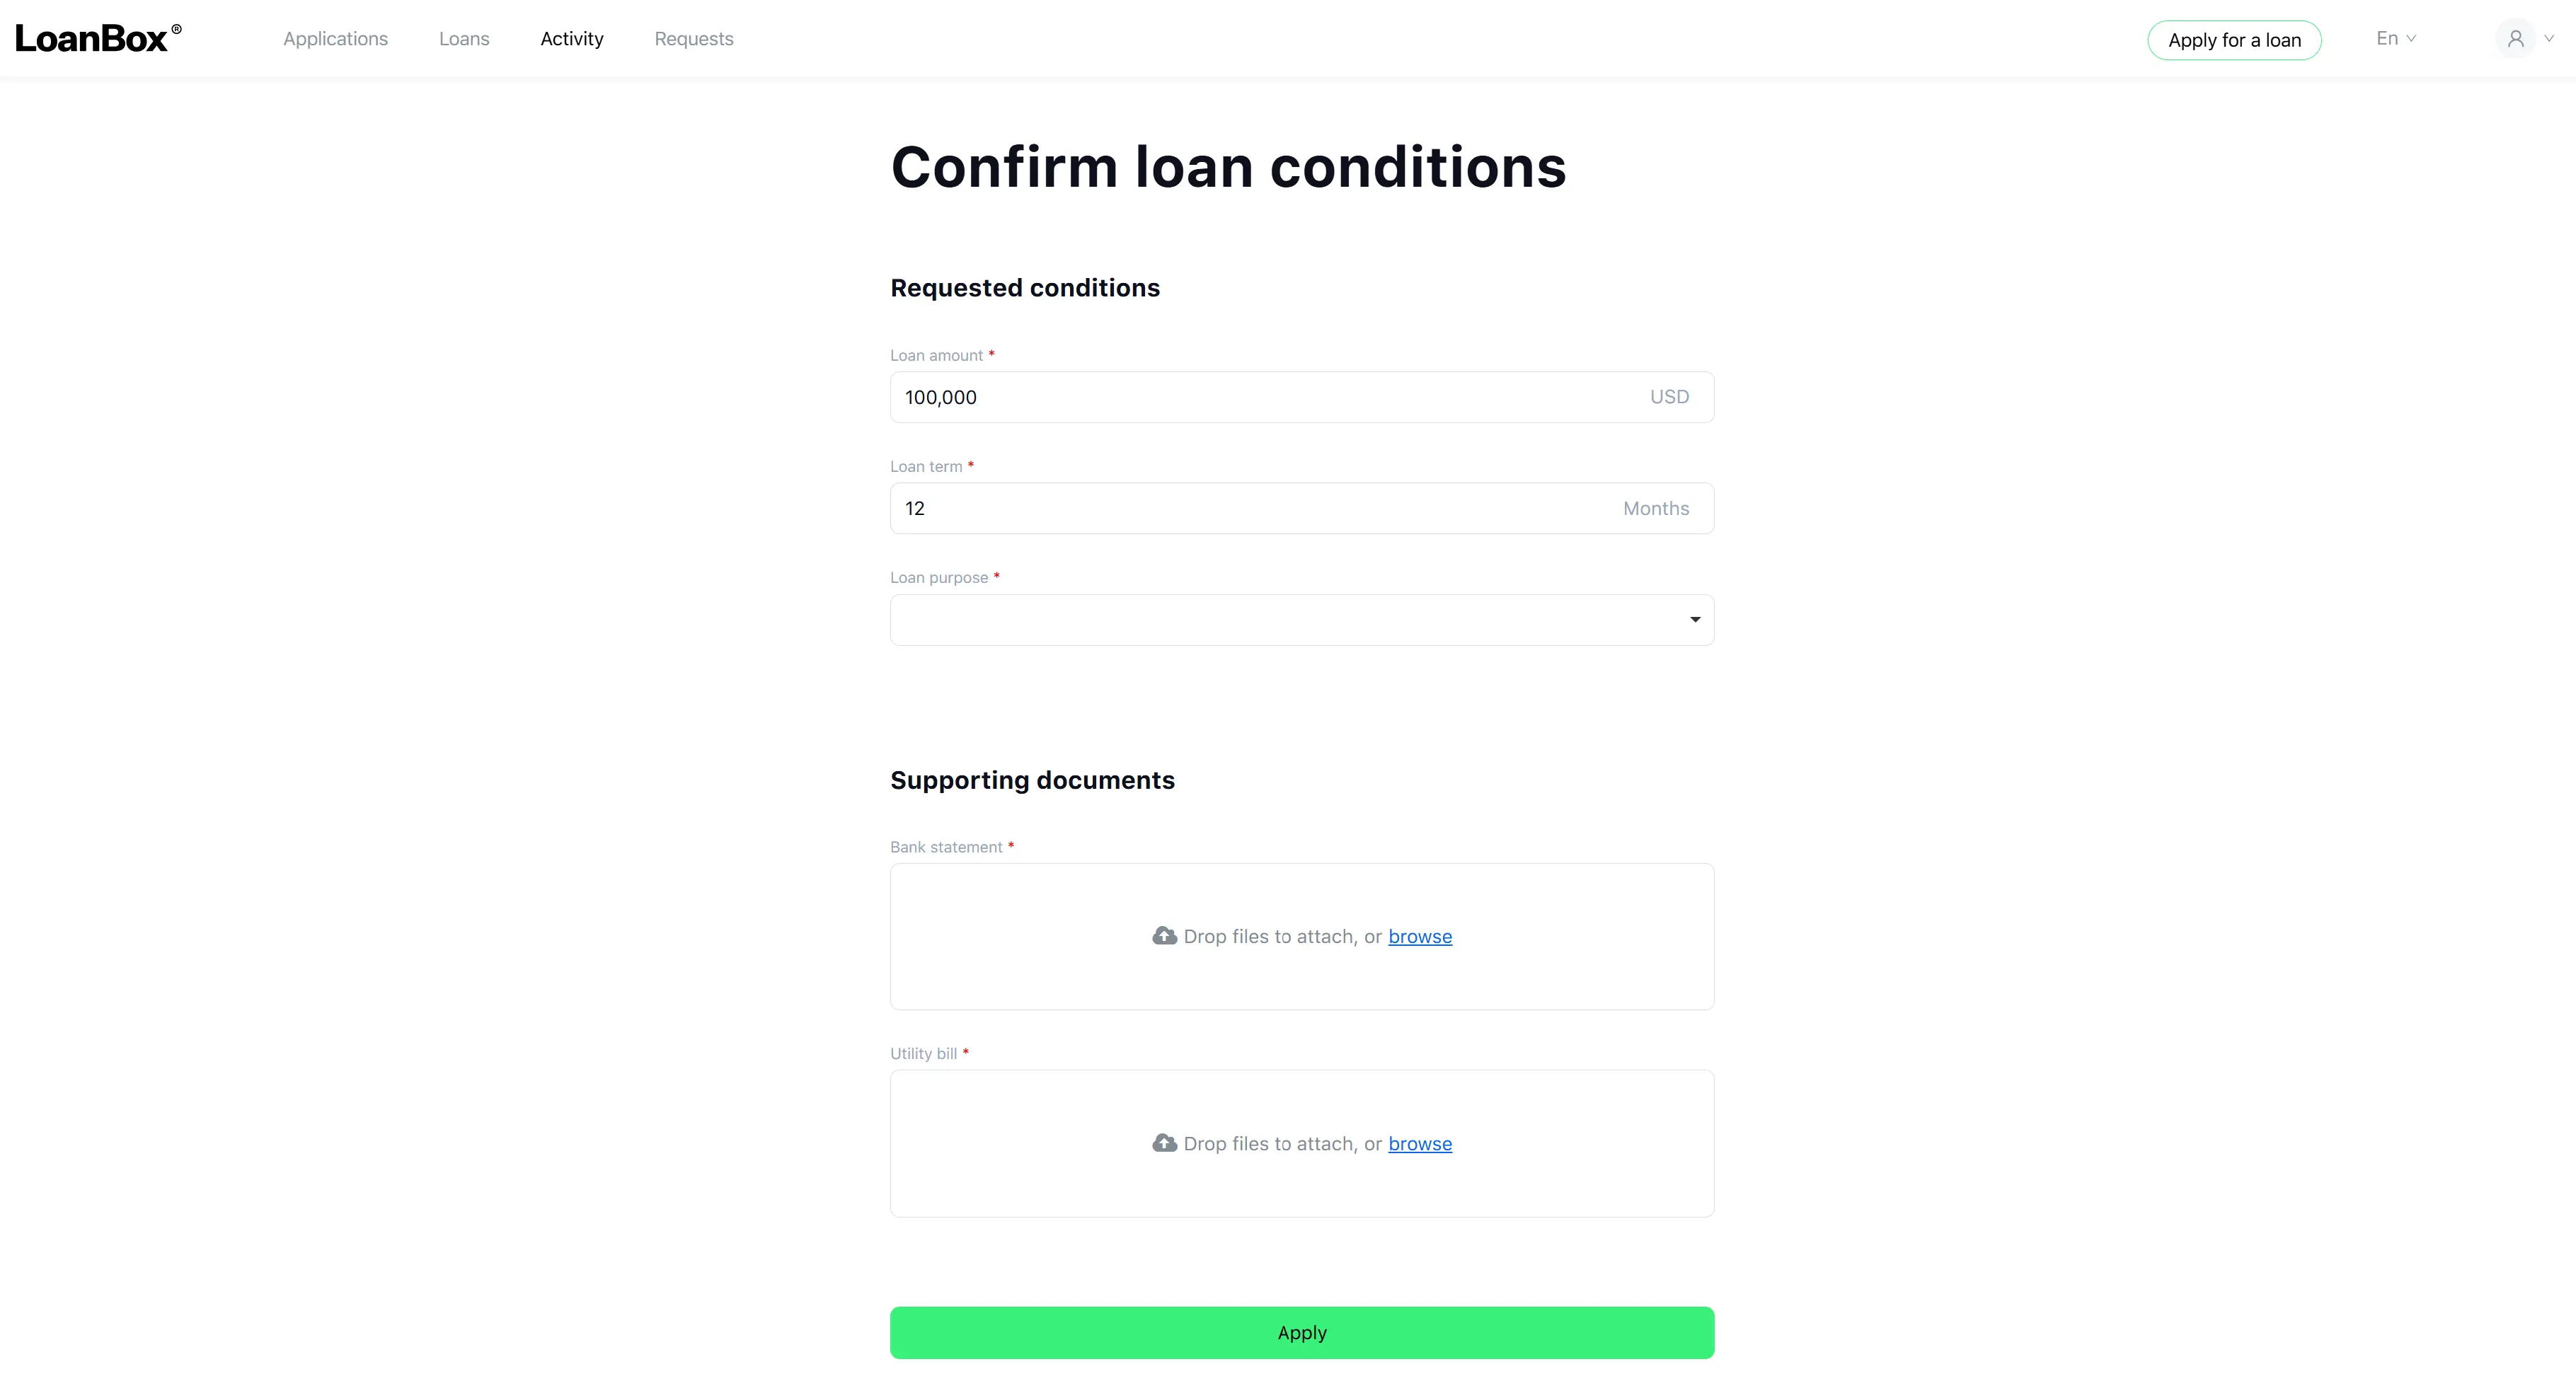Click the cloud upload icon in Bank statement
The image size is (2576, 1376).
pyautogui.click(x=1164, y=936)
